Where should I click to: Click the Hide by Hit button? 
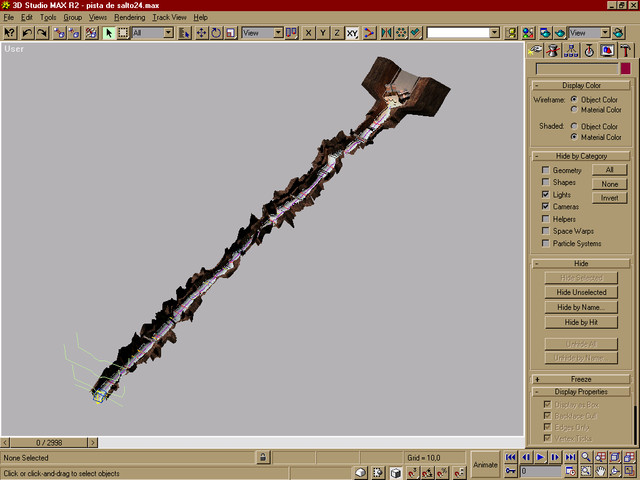click(x=581, y=322)
